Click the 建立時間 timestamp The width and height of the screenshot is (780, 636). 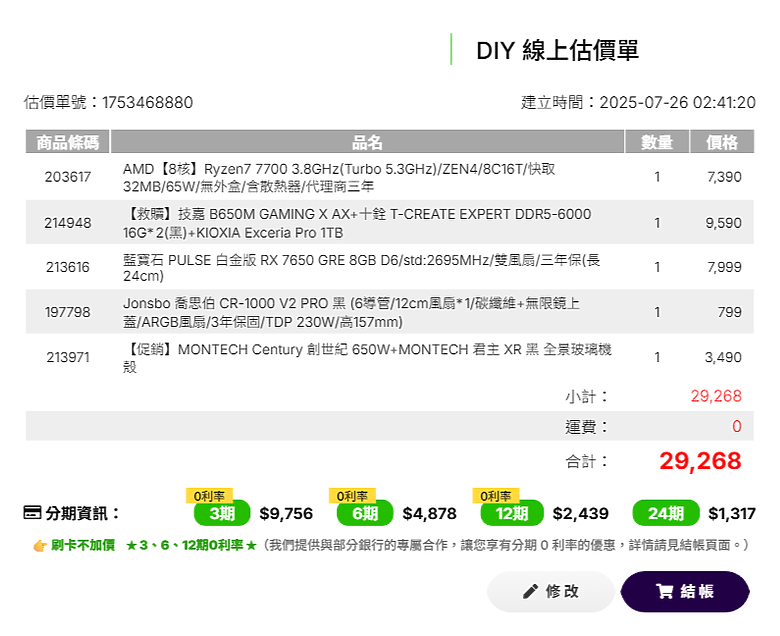pyautogui.click(x=638, y=102)
